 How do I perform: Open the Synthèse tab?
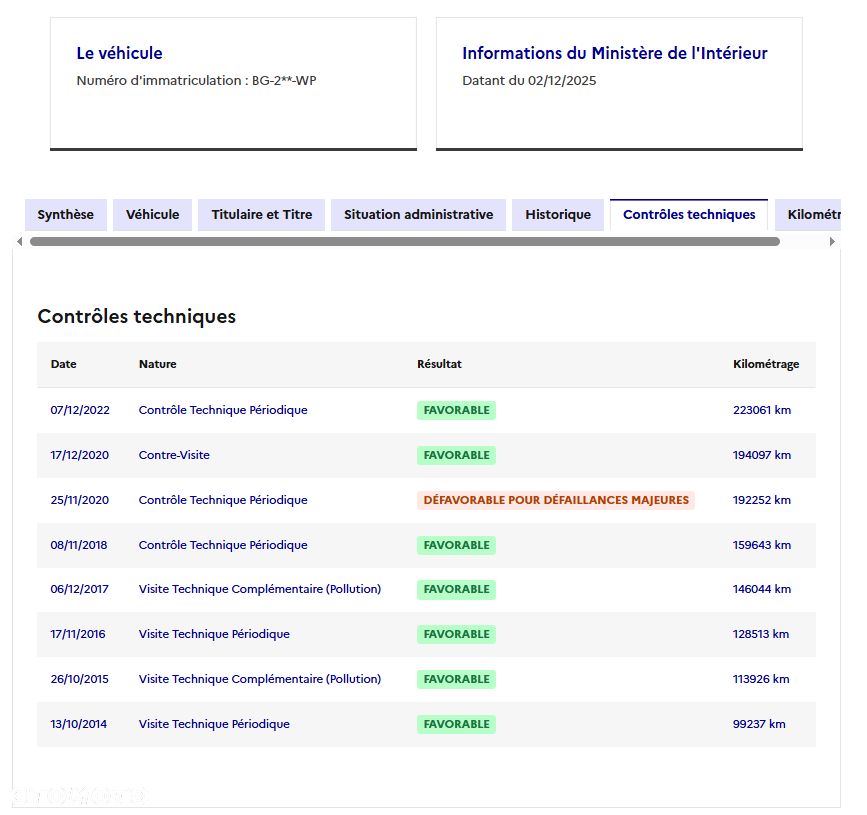click(x=66, y=215)
